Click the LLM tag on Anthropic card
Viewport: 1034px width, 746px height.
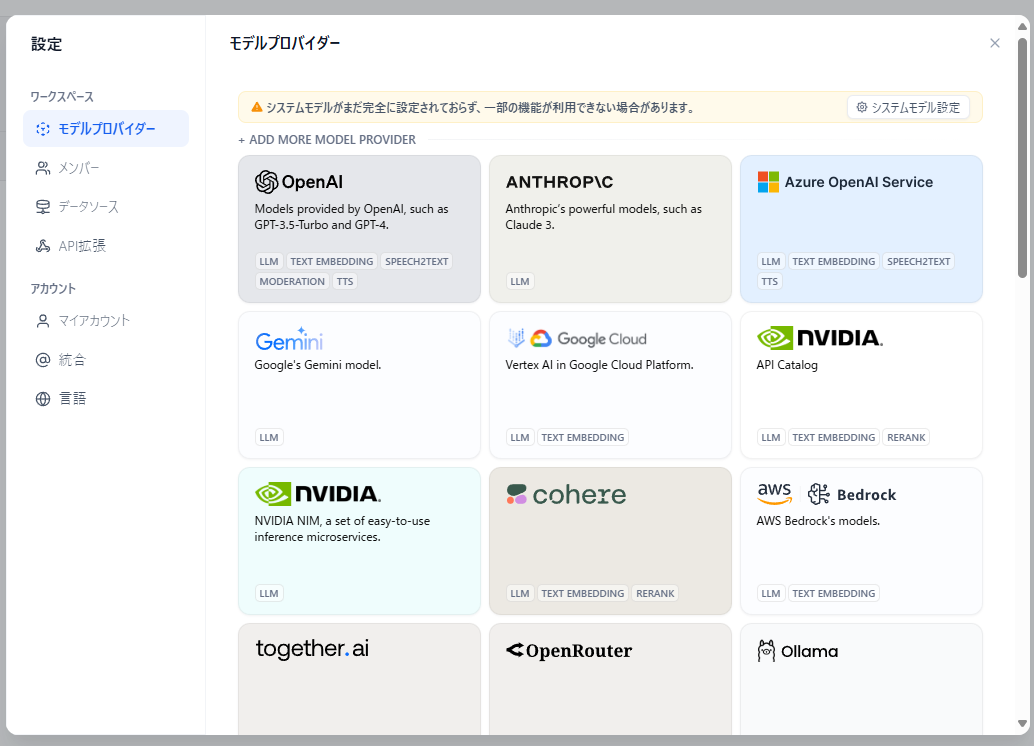520,282
